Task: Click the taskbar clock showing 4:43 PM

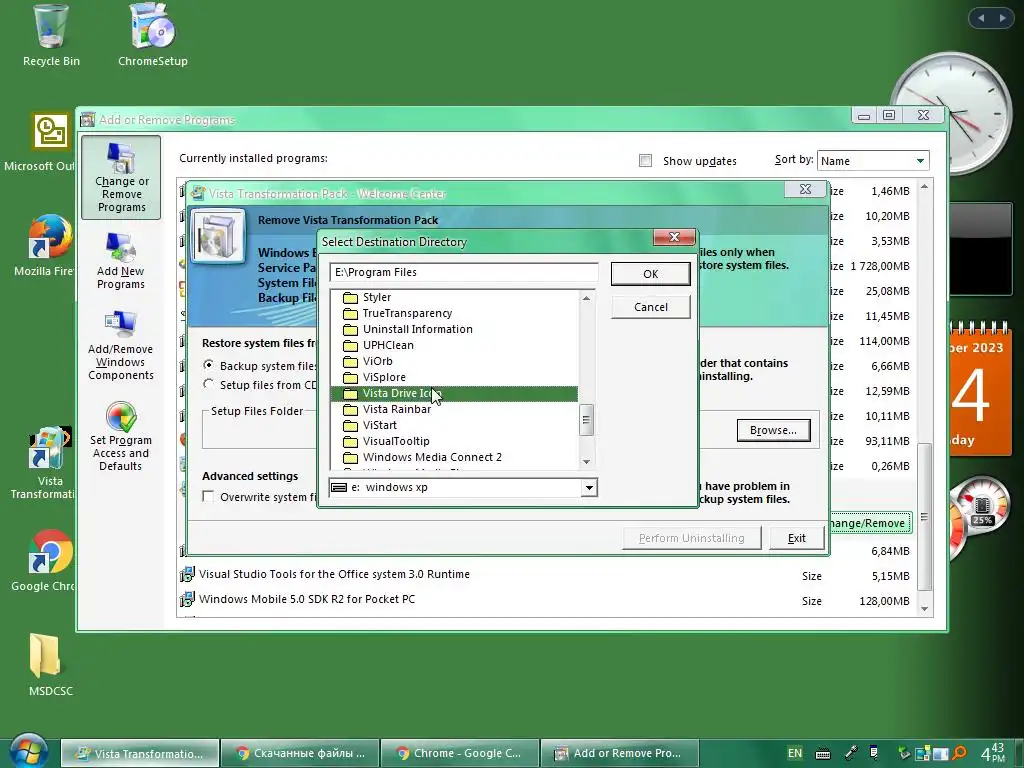Action: click(993, 753)
